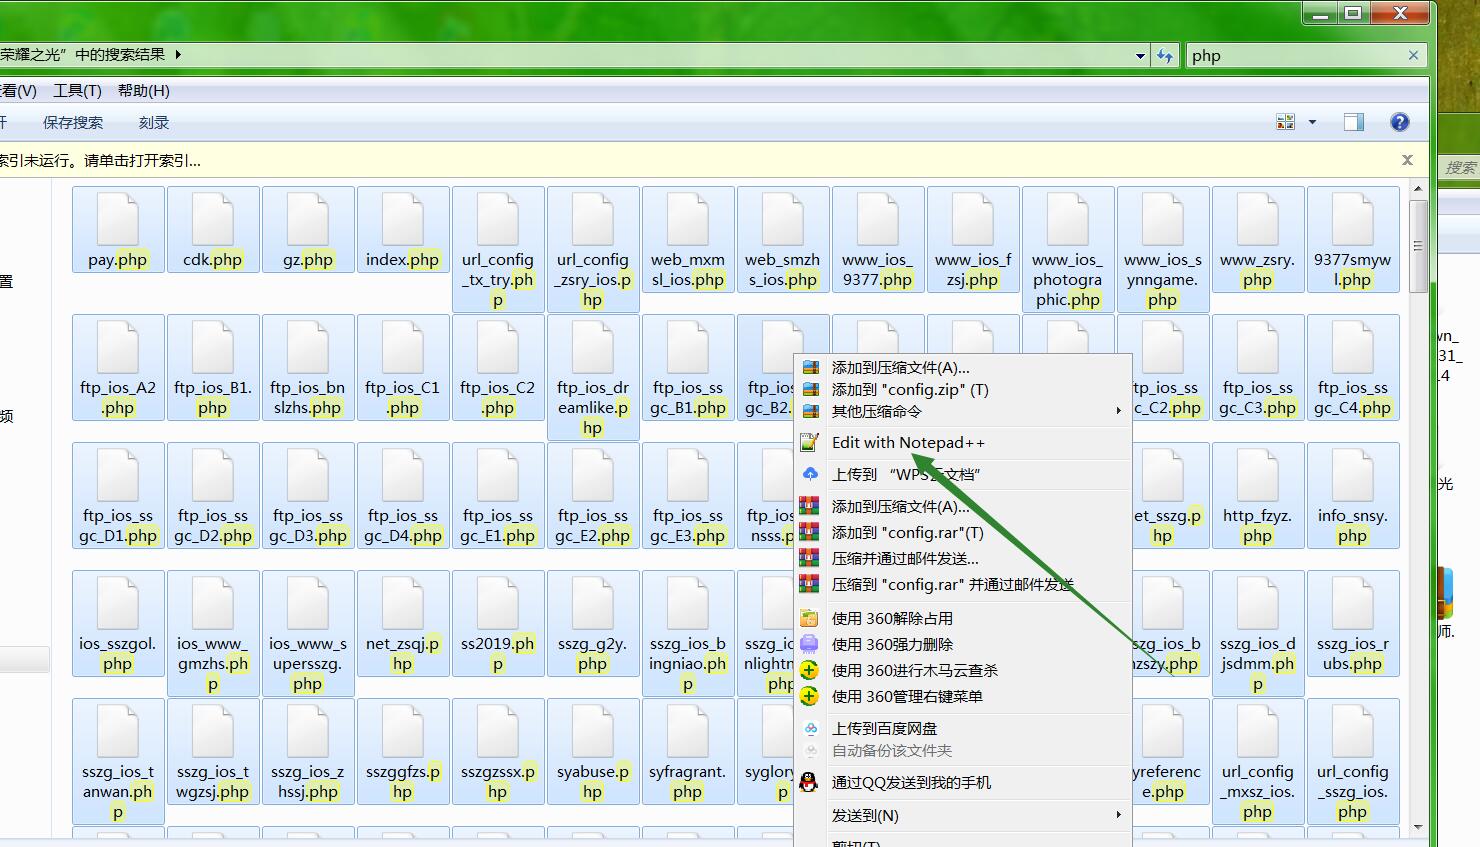1480x847 pixels.
Task: Expand the view options dropdown arrow
Action: 1312,122
